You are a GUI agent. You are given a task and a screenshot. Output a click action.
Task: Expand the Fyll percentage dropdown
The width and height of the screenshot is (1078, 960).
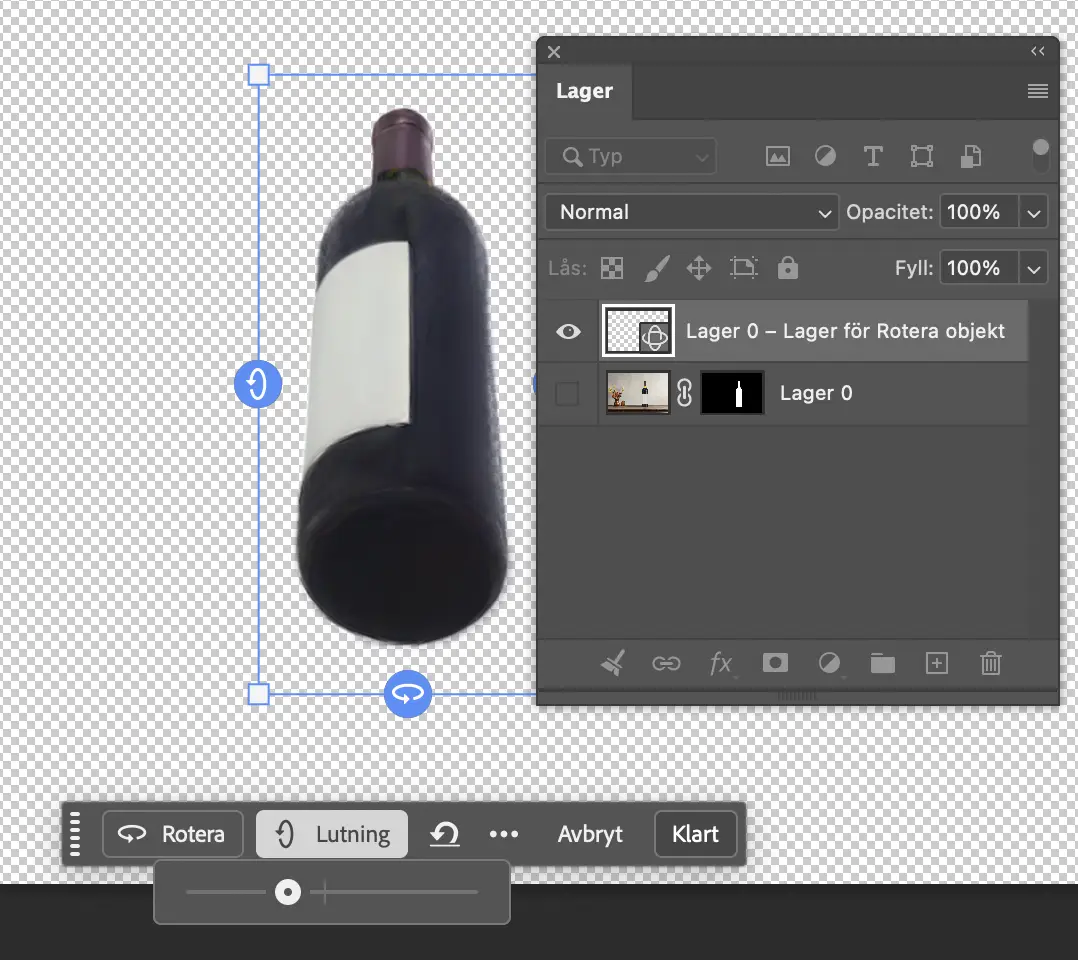coord(1034,268)
